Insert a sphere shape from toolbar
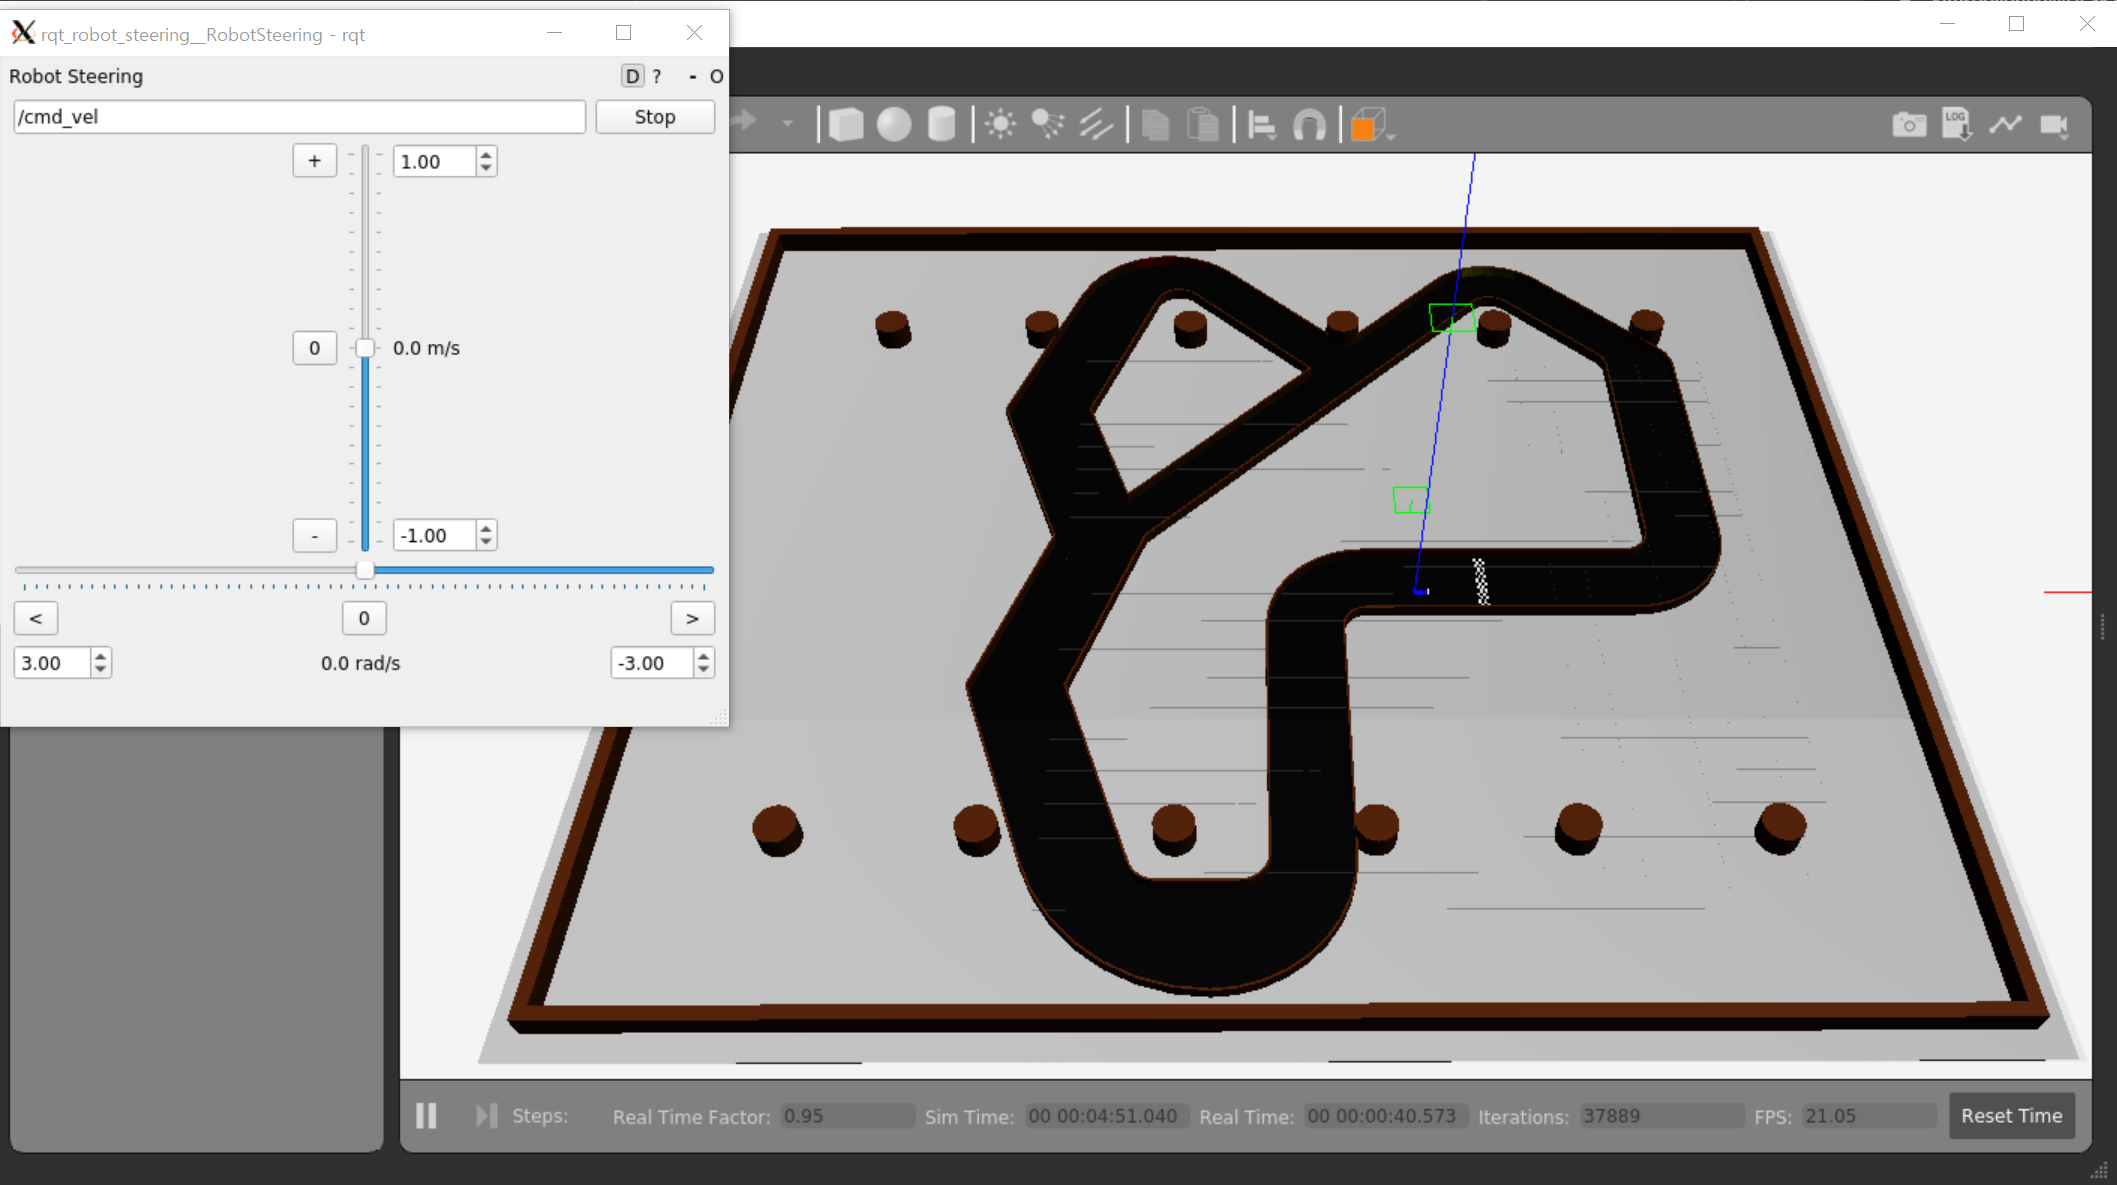Screen dimensions: 2117x1185 (894, 125)
